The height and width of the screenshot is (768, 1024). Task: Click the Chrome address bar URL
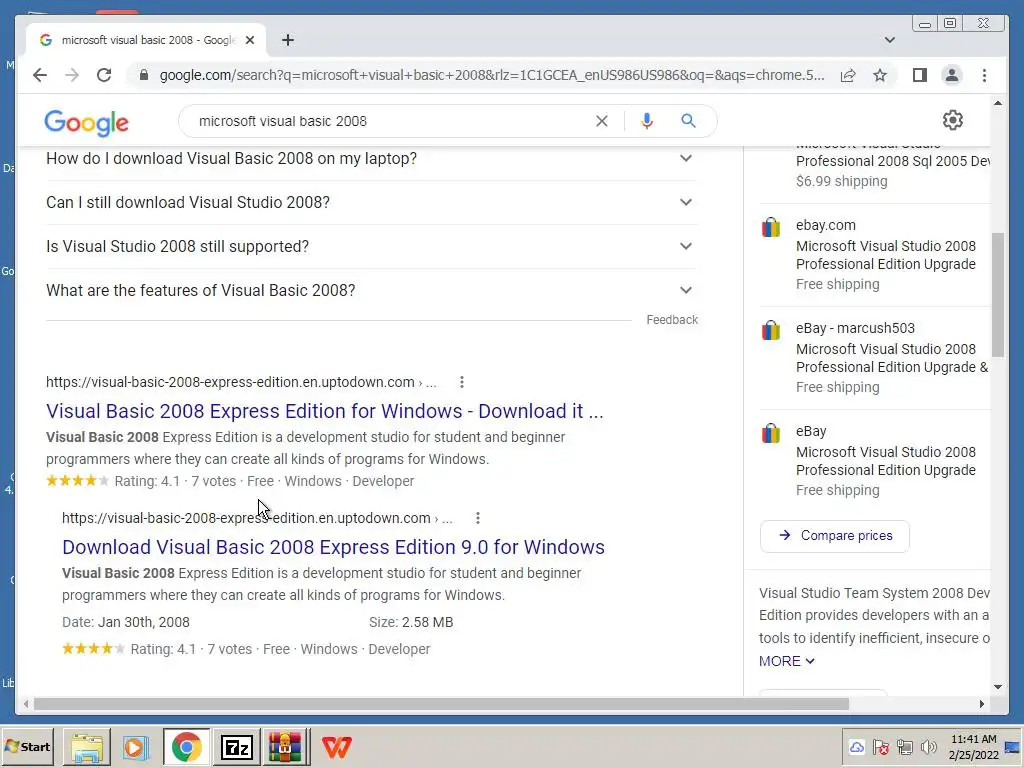[492, 75]
